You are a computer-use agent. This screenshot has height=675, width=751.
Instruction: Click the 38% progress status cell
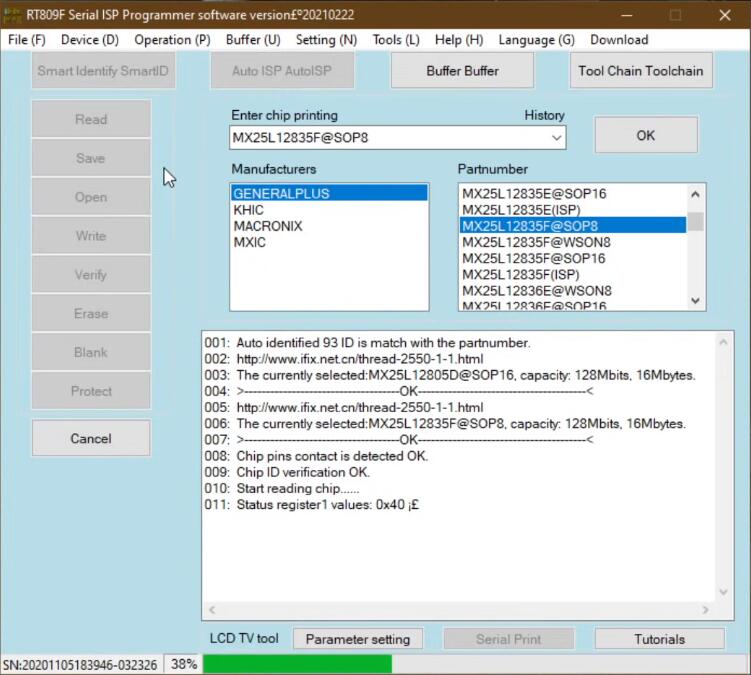coord(183,664)
